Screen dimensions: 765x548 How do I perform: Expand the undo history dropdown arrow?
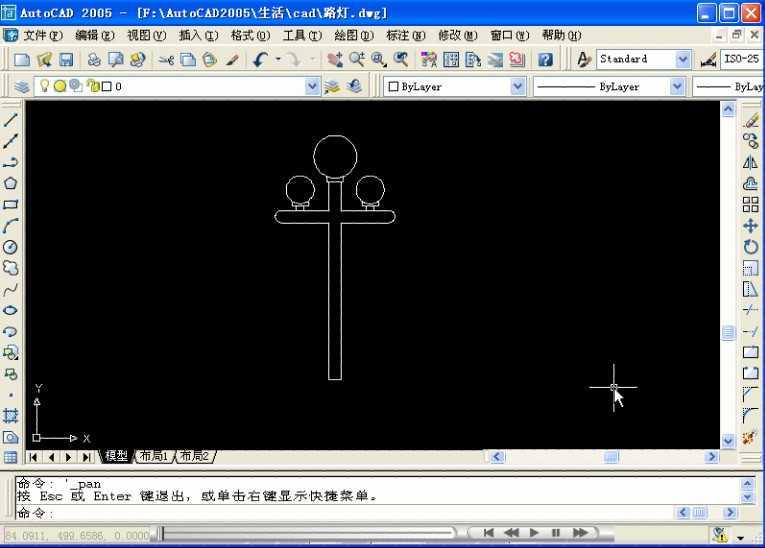point(278,60)
